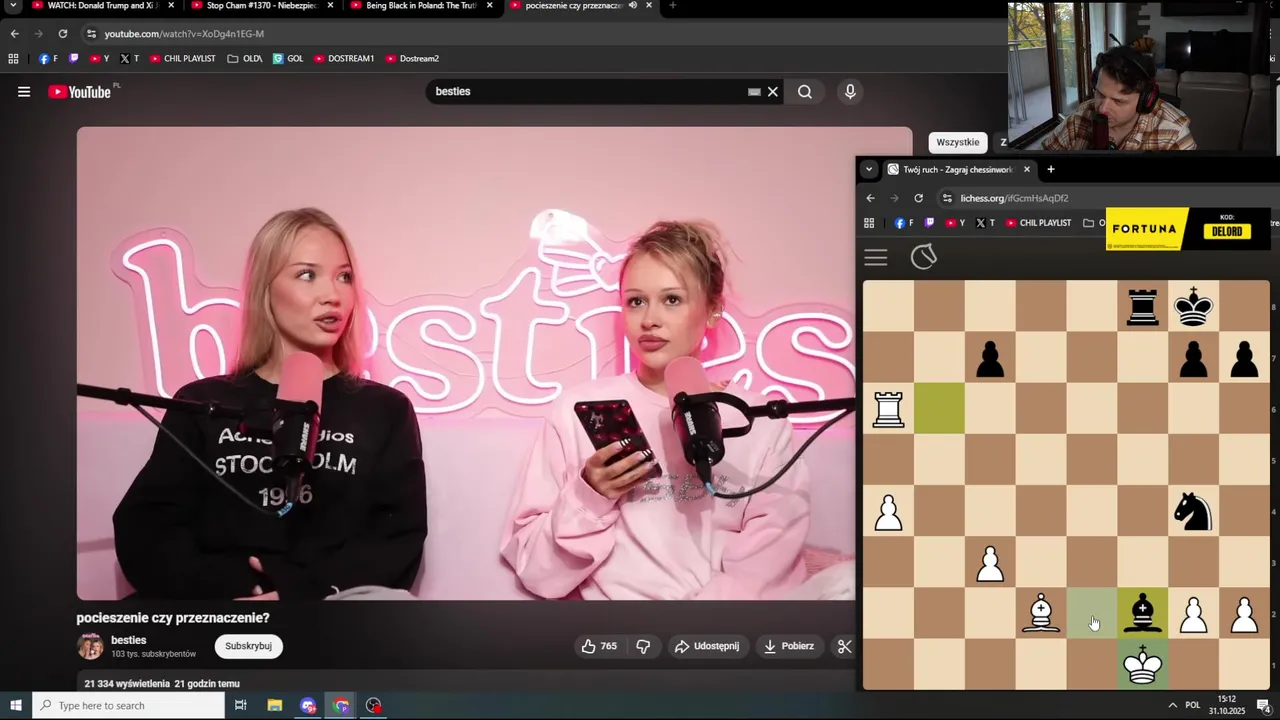
Task: Select the black knight on g4
Action: [x=1193, y=511]
